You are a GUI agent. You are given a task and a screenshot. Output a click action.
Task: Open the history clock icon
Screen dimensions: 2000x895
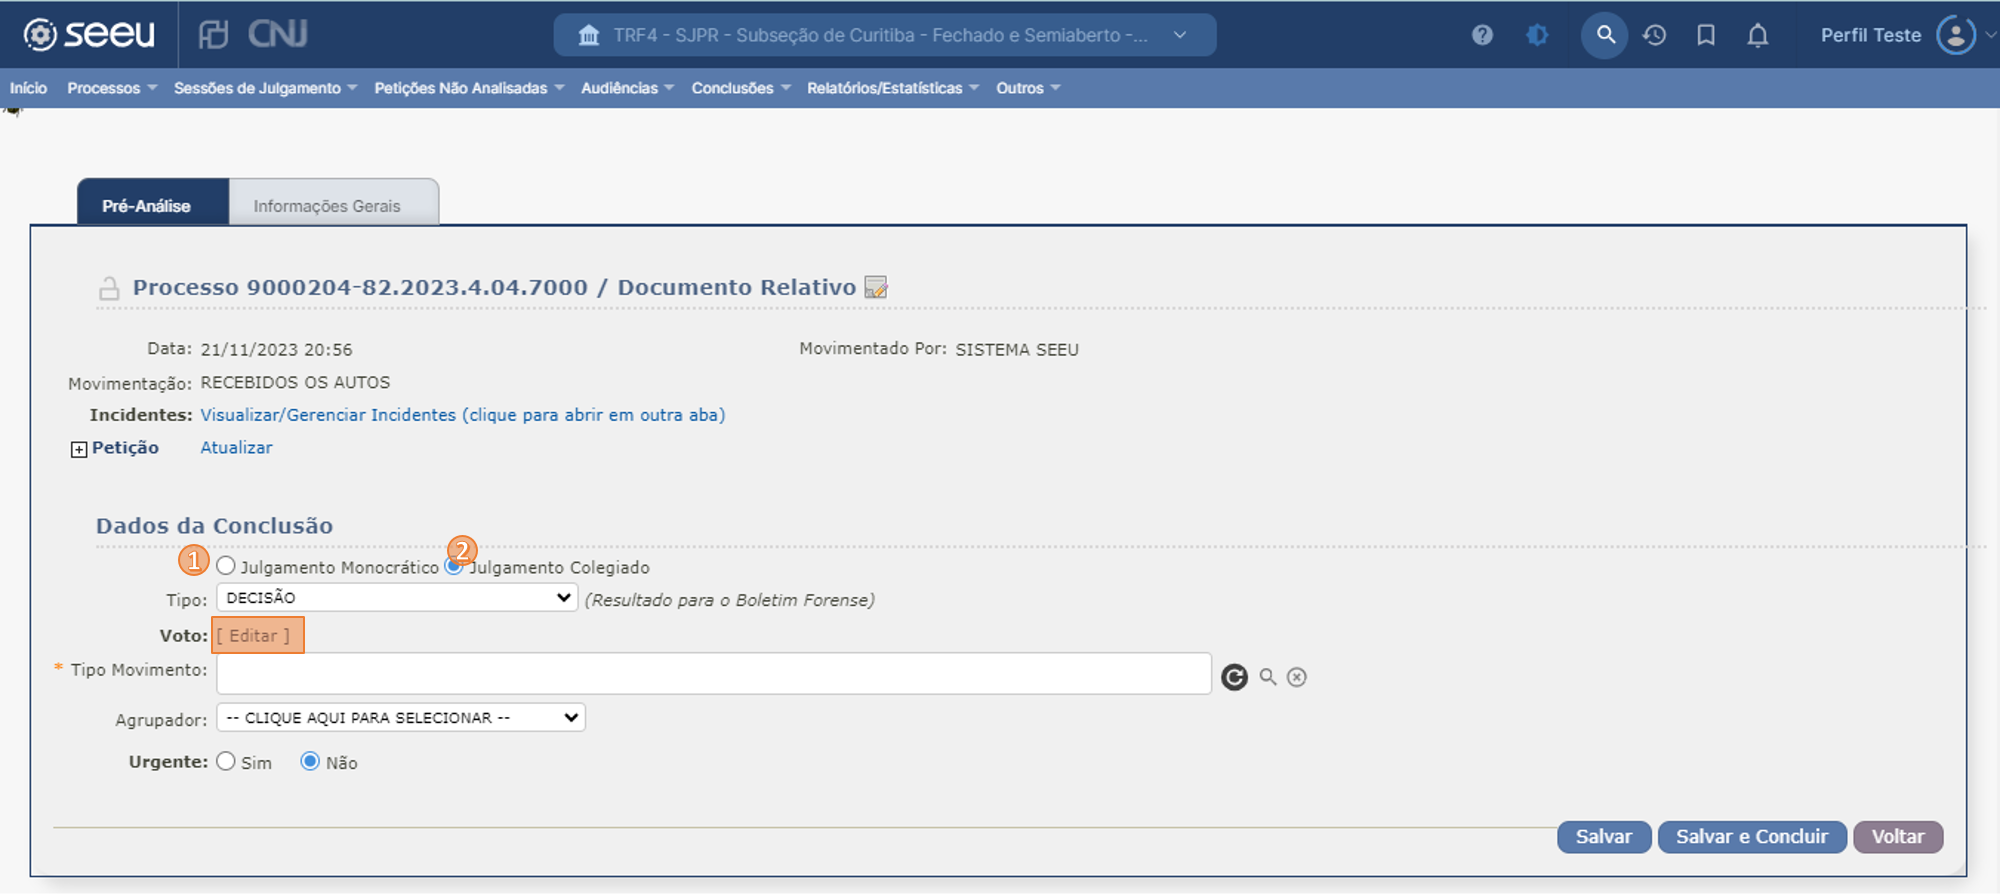[x=1655, y=35]
